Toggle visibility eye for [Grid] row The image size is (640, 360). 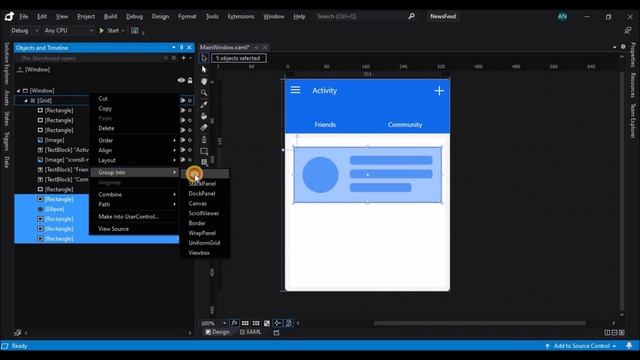tap(182, 100)
